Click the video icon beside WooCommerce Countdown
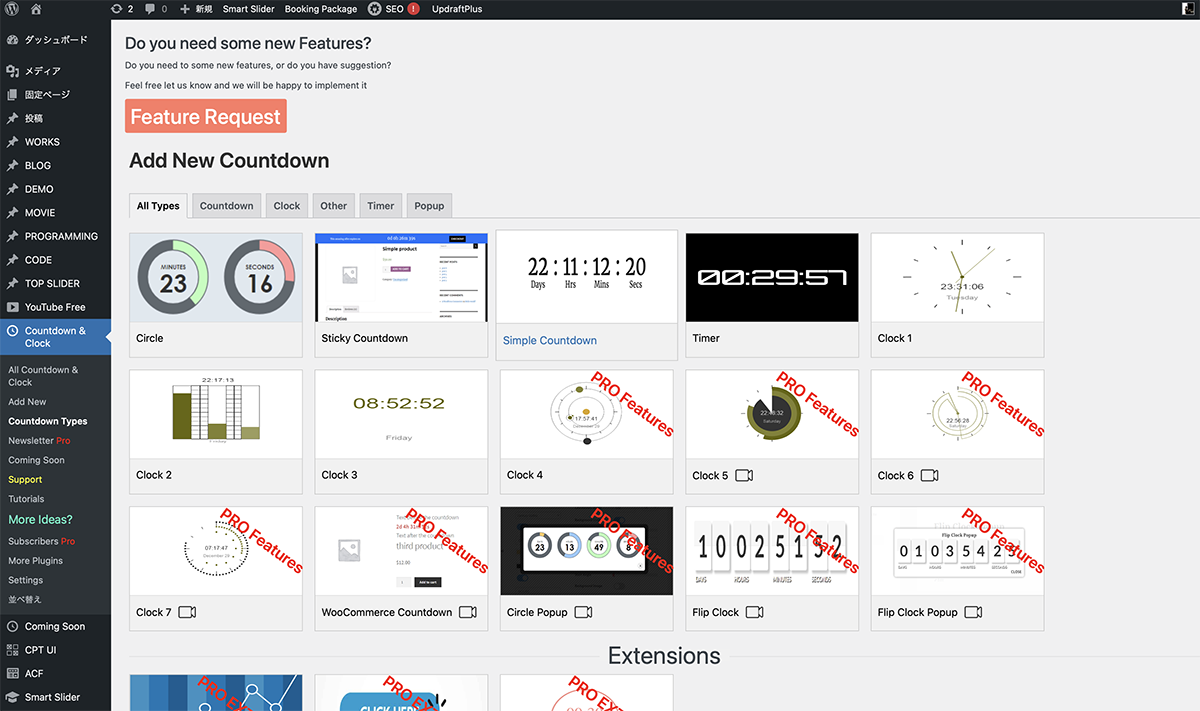 [468, 613]
